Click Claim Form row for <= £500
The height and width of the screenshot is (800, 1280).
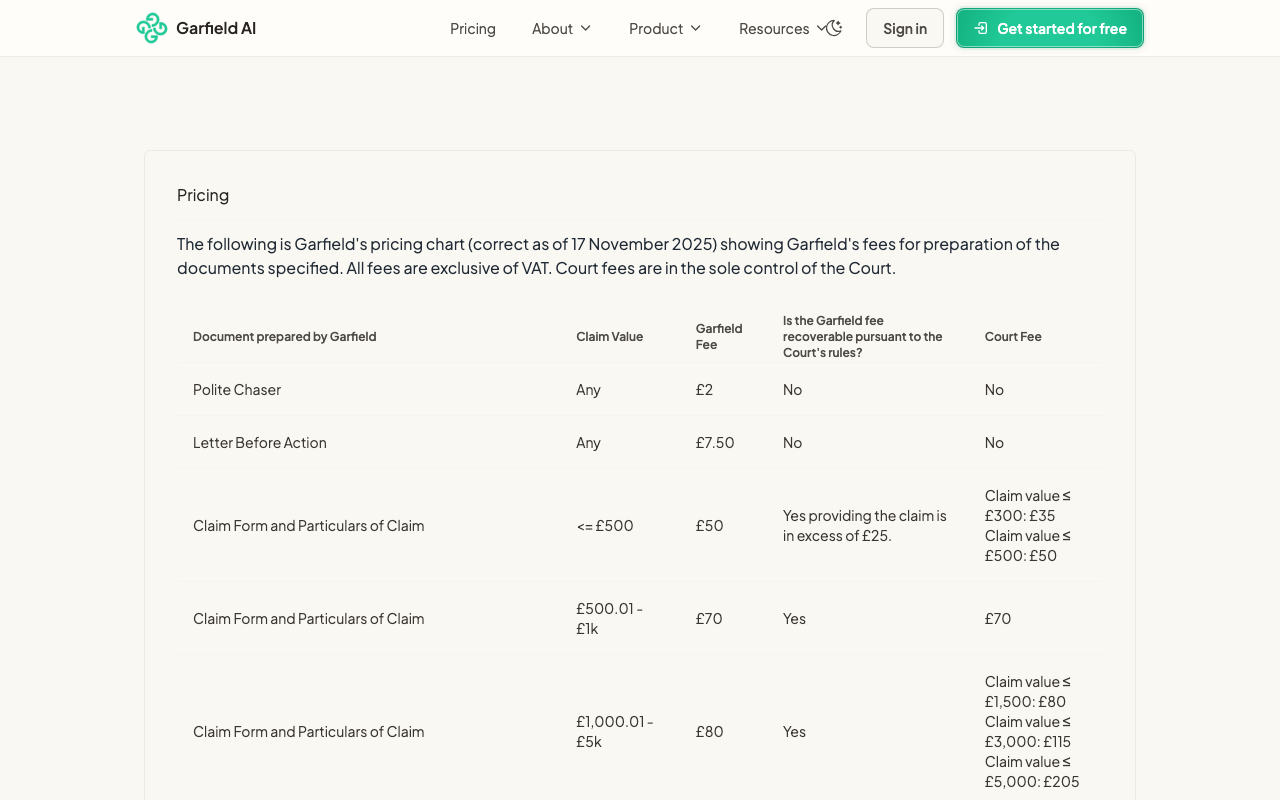point(309,526)
